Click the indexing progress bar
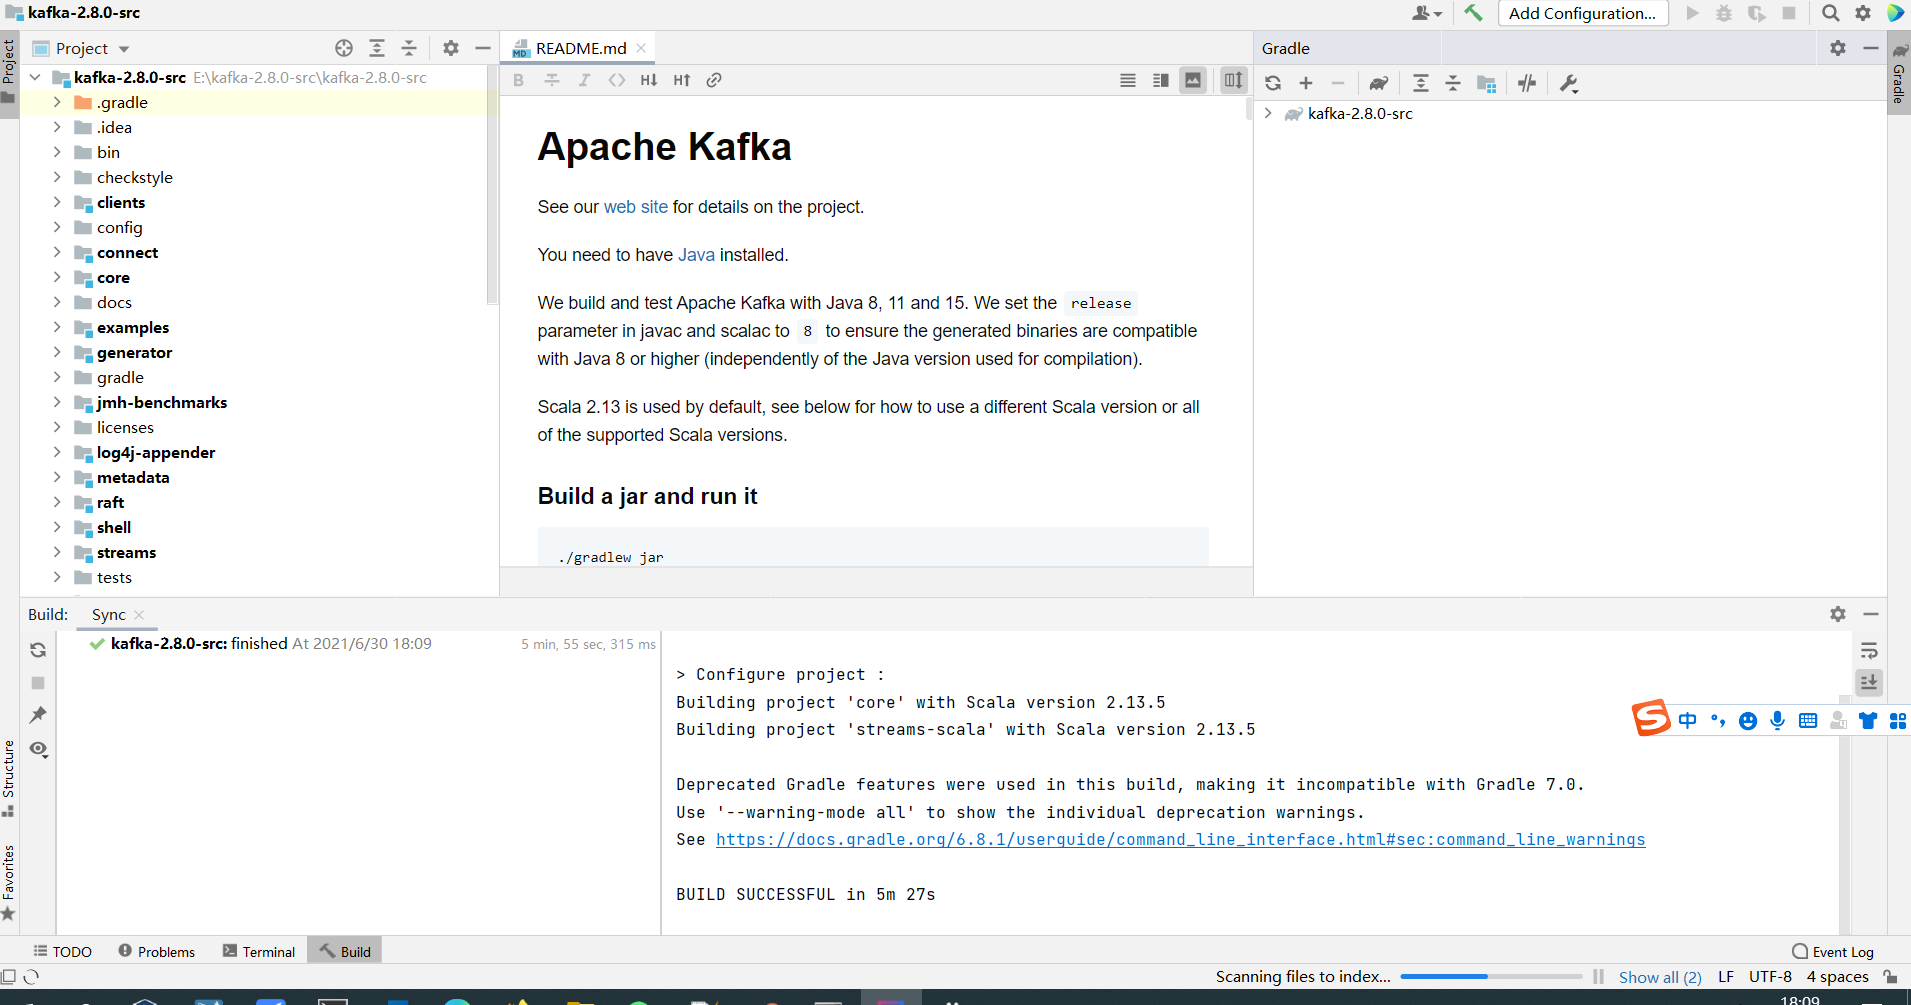Viewport: 1911px width, 1005px height. tap(1491, 976)
